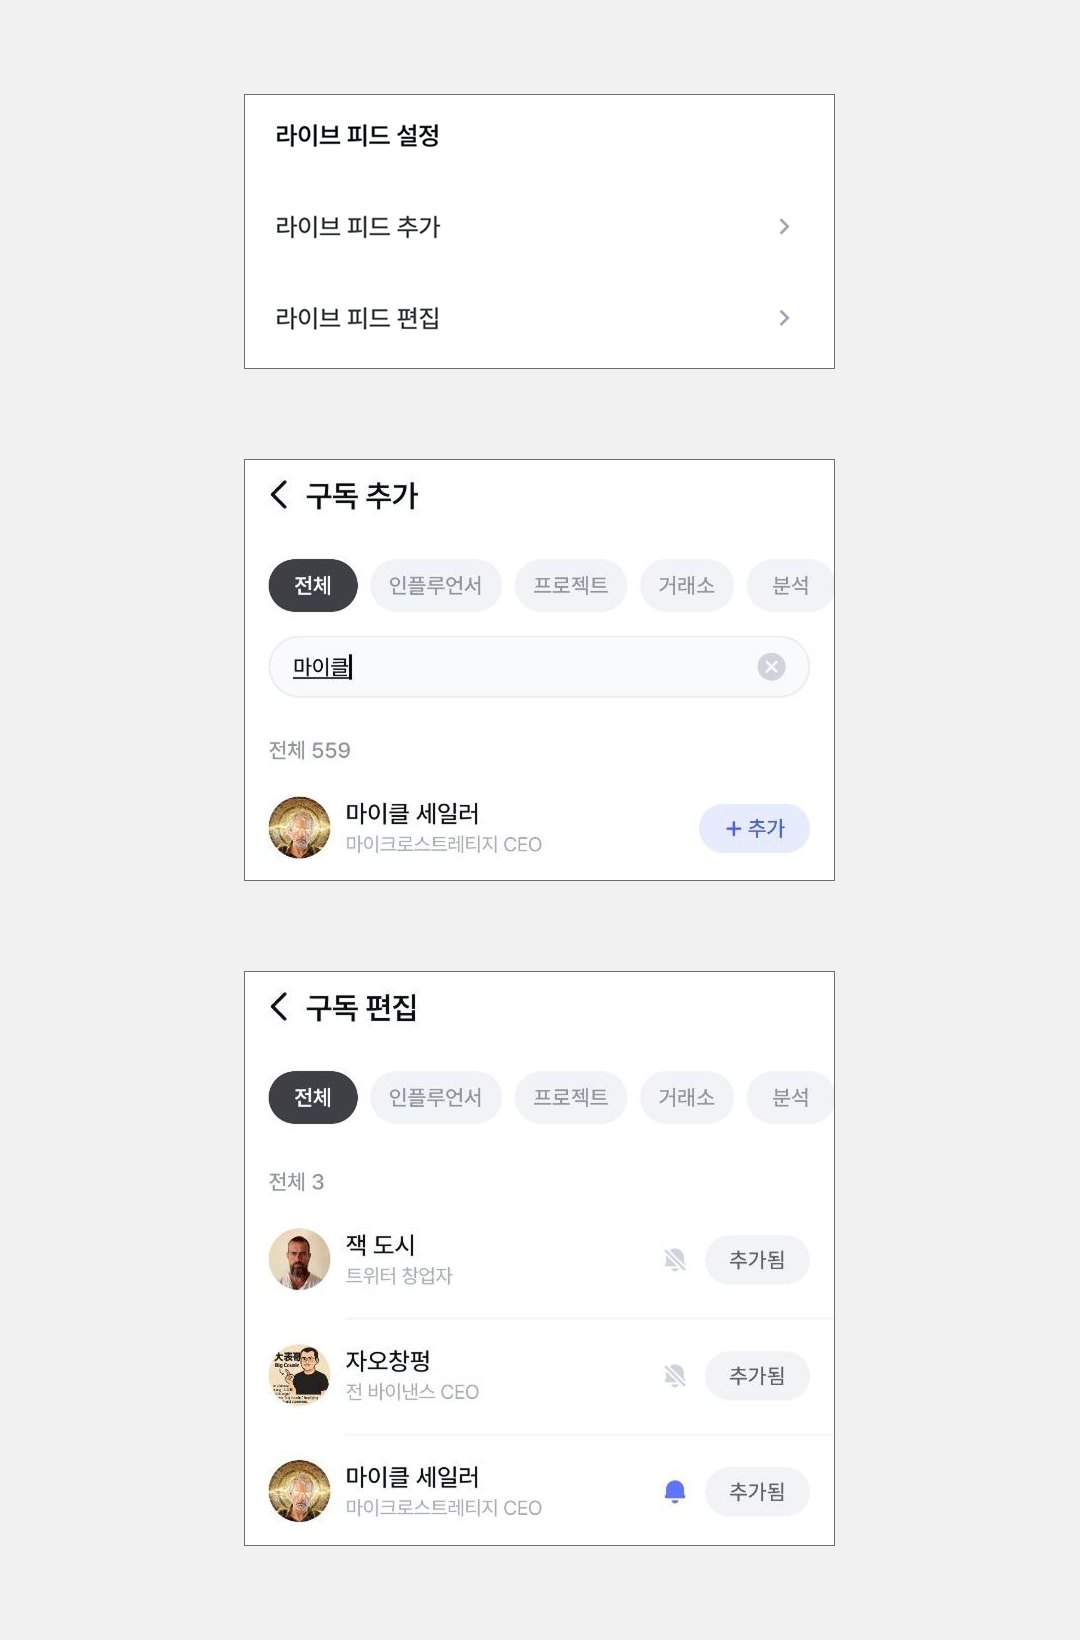This screenshot has height=1640, width=1080.
Task: Focus the search field containing 마이클
Action: [520, 667]
